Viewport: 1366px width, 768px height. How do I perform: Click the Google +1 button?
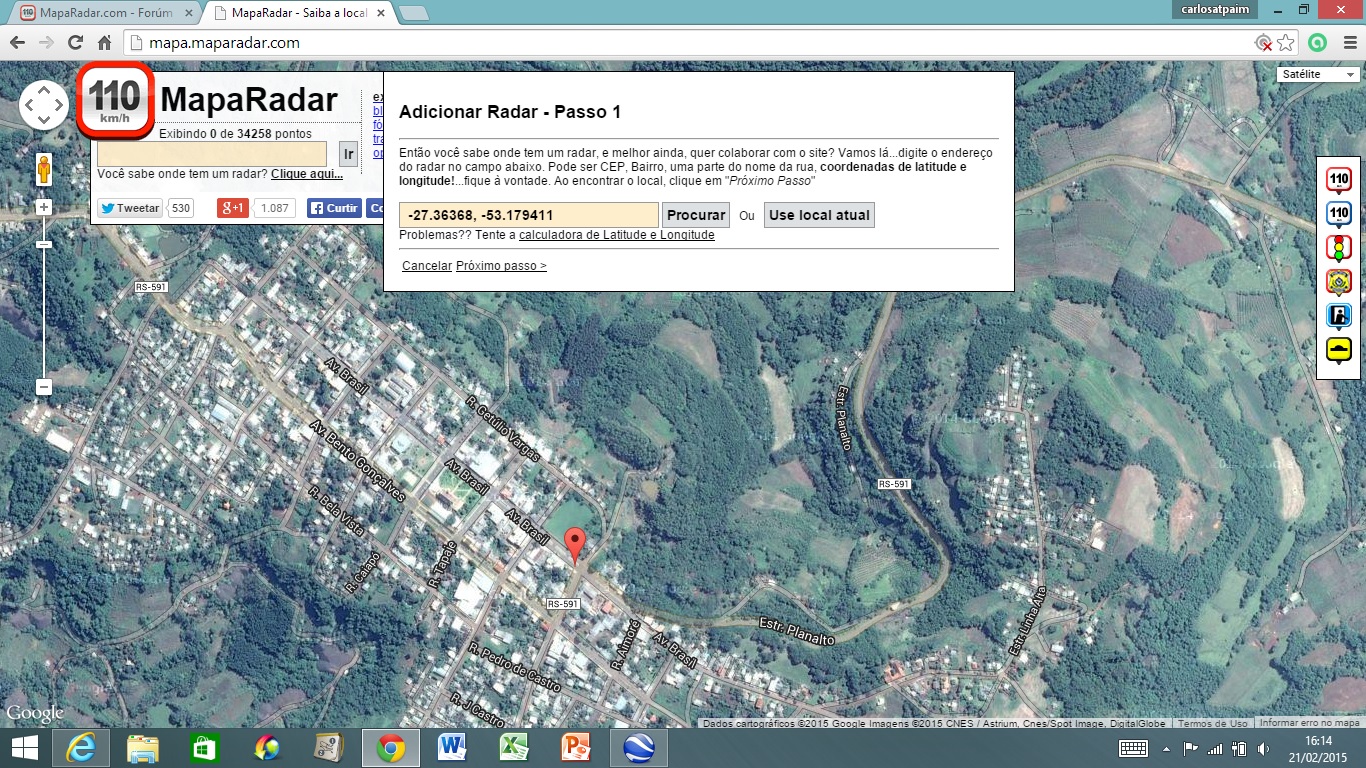[233, 208]
